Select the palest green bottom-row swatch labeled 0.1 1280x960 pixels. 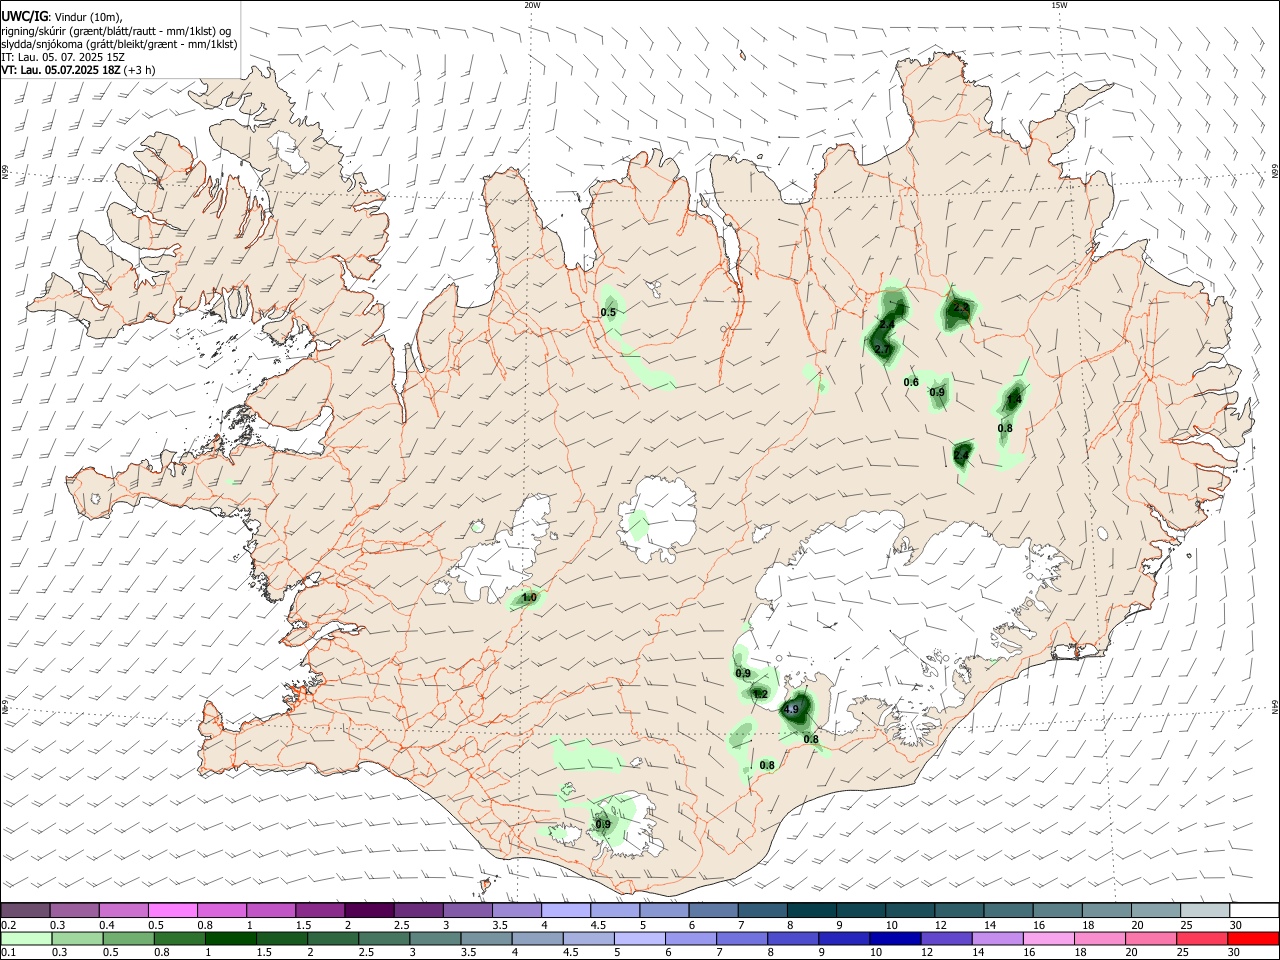pyautogui.click(x=26, y=939)
